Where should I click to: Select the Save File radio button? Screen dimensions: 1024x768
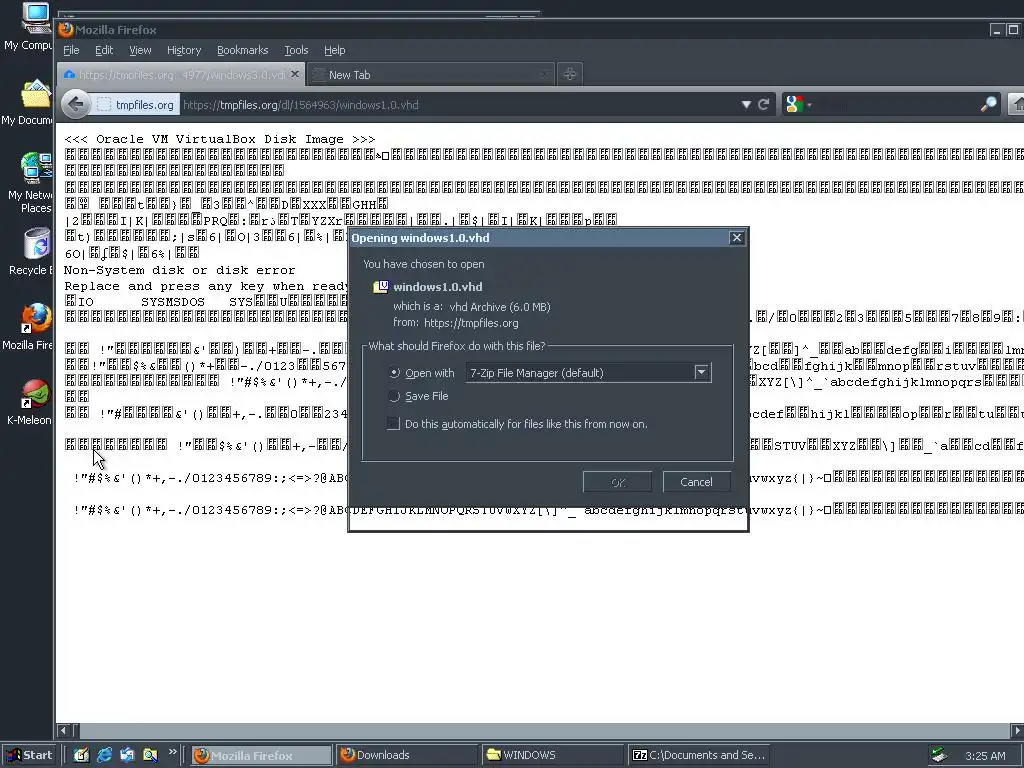394,396
